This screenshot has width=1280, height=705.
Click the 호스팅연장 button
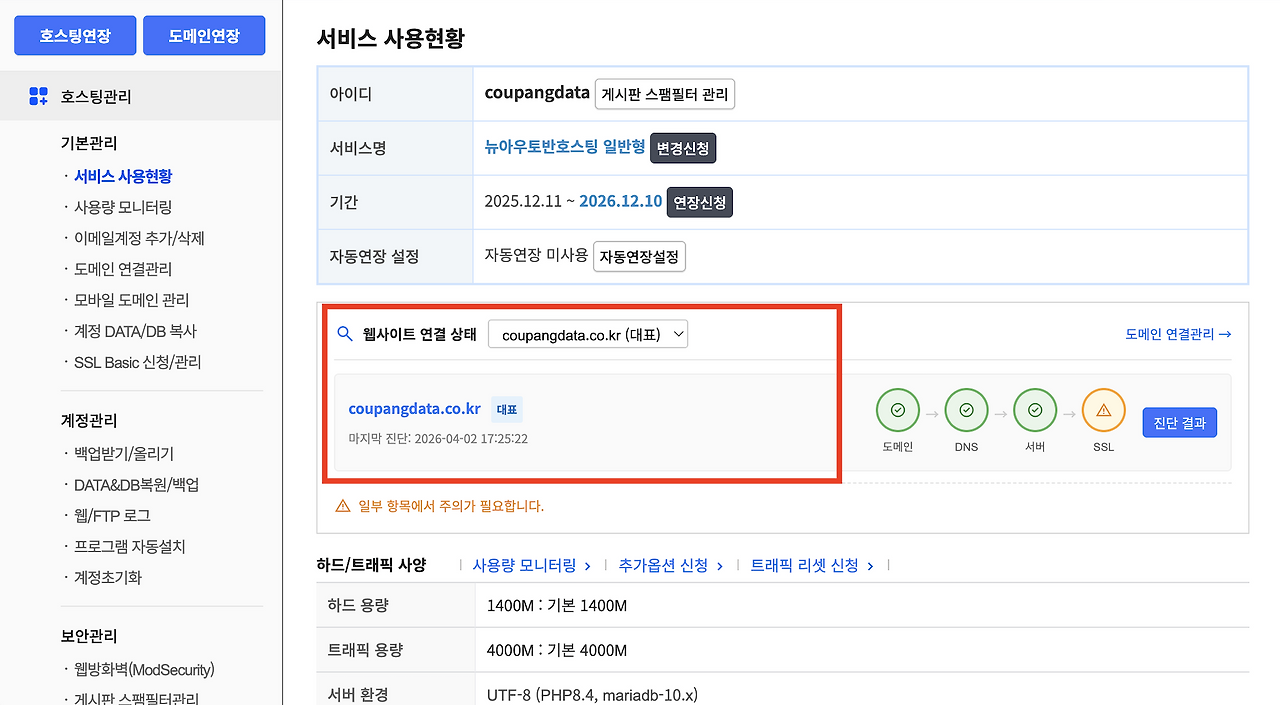(75, 35)
